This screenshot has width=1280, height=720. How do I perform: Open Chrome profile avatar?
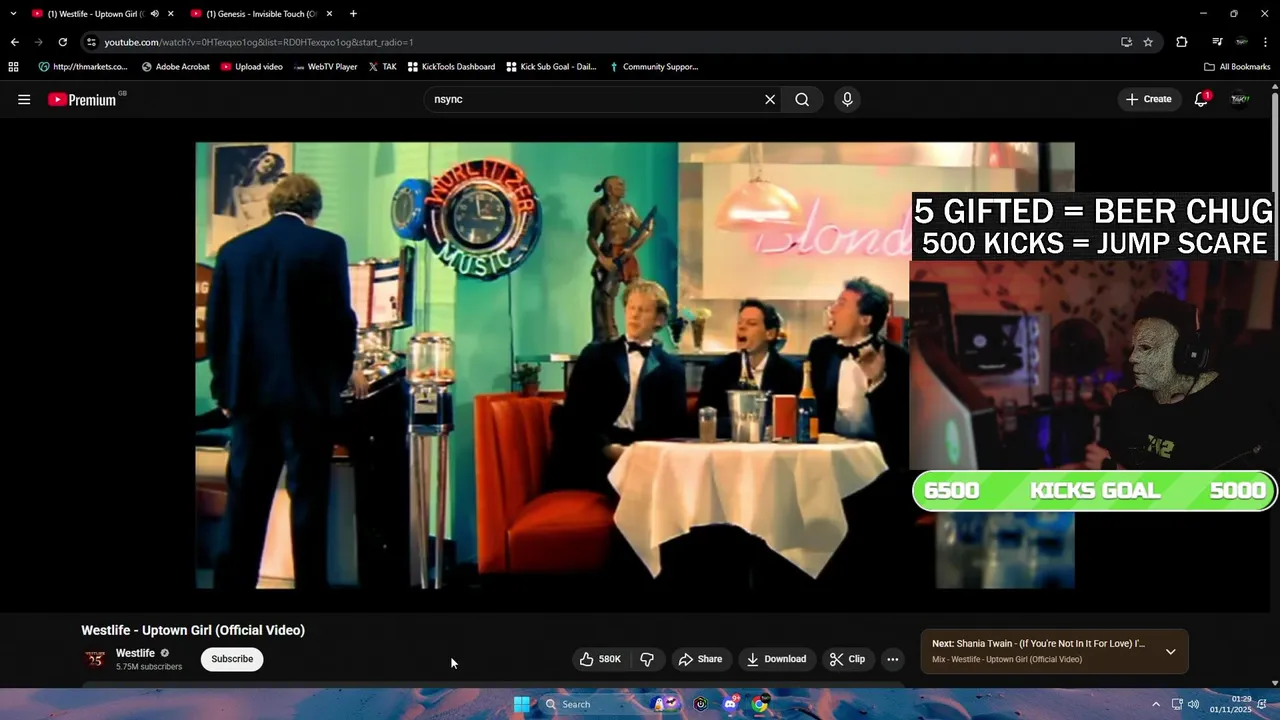[1241, 42]
